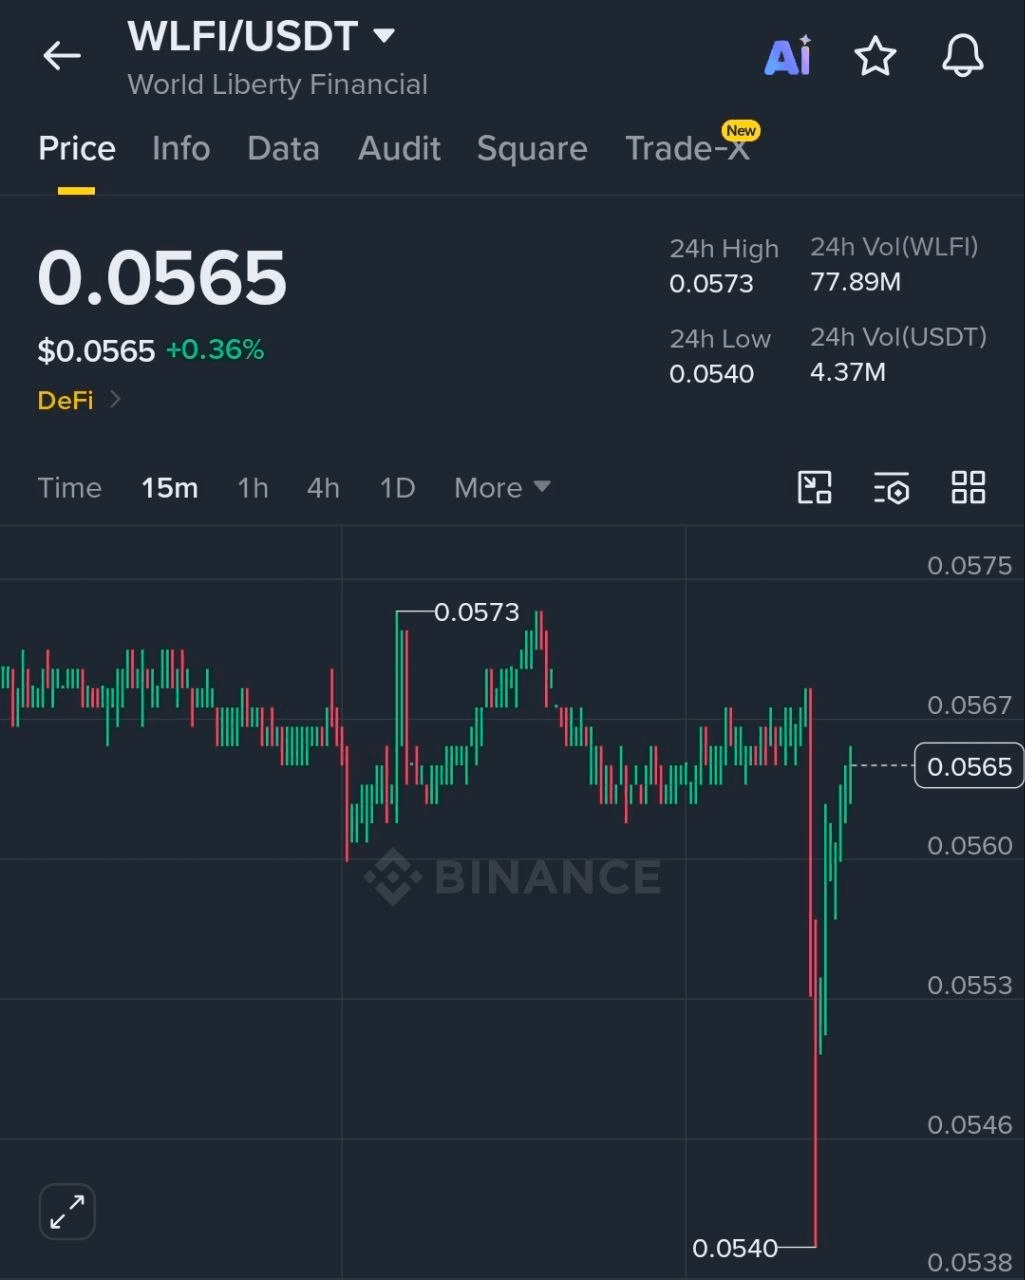Image resolution: width=1025 pixels, height=1280 pixels.
Task: Switch to the Info tab
Action: (181, 149)
